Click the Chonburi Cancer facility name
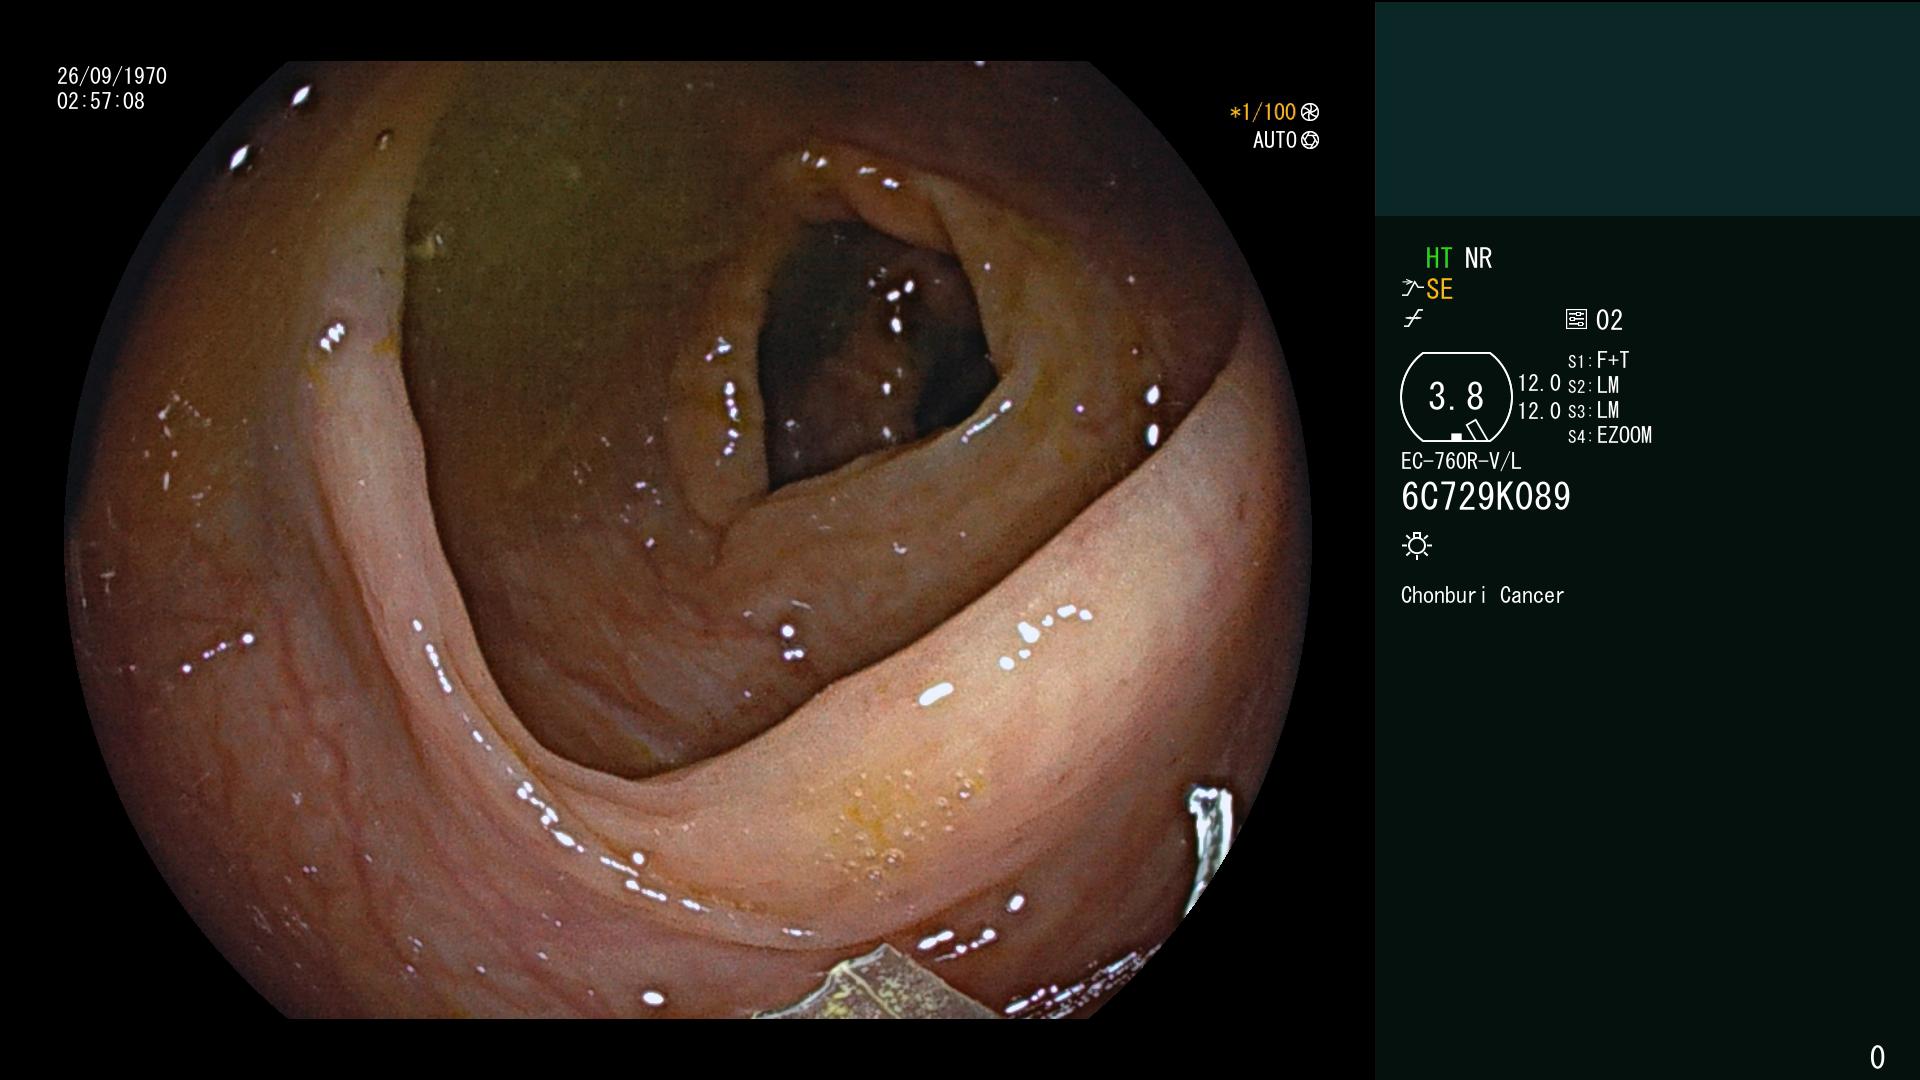 [1482, 595]
